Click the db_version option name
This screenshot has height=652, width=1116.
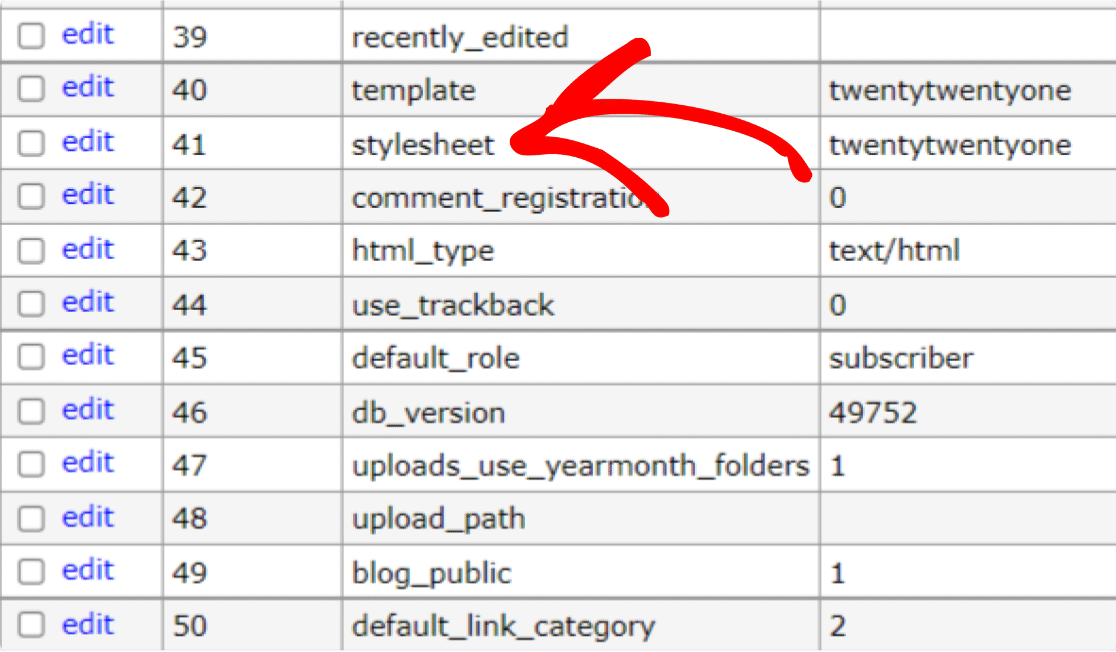pyautogui.click(x=428, y=413)
